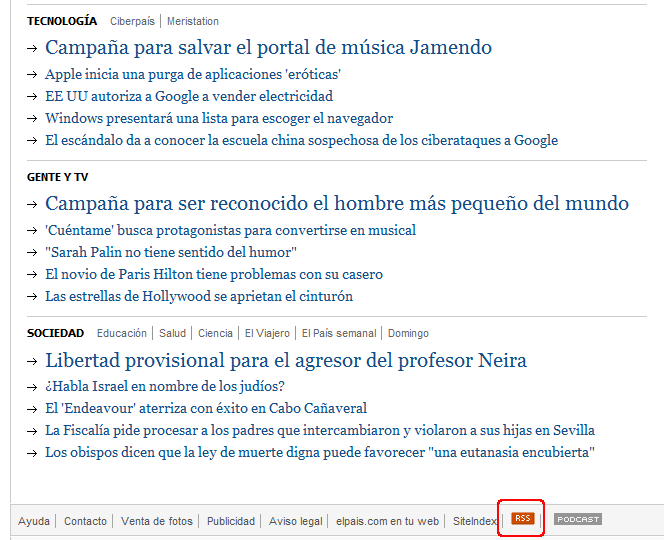Screen dimensions: 664x540
Task: Open the '¿Habla Israel' article
Action: coord(165,387)
